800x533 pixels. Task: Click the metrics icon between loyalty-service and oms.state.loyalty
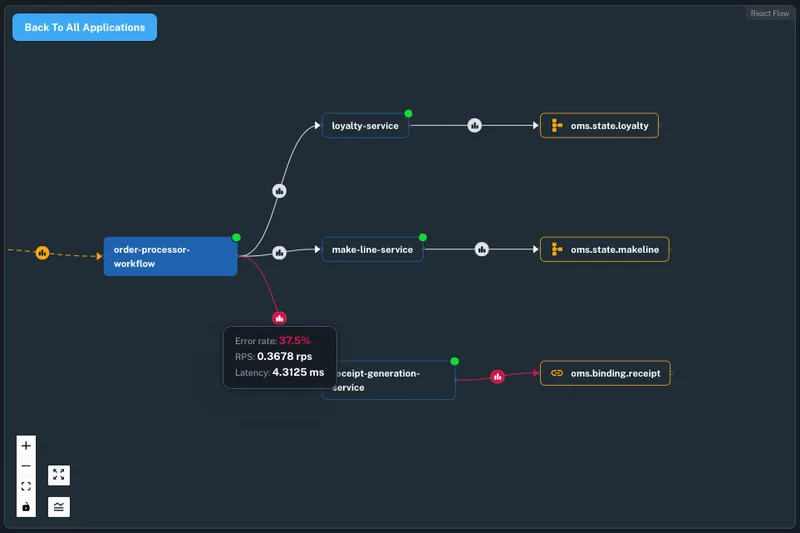(475, 125)
